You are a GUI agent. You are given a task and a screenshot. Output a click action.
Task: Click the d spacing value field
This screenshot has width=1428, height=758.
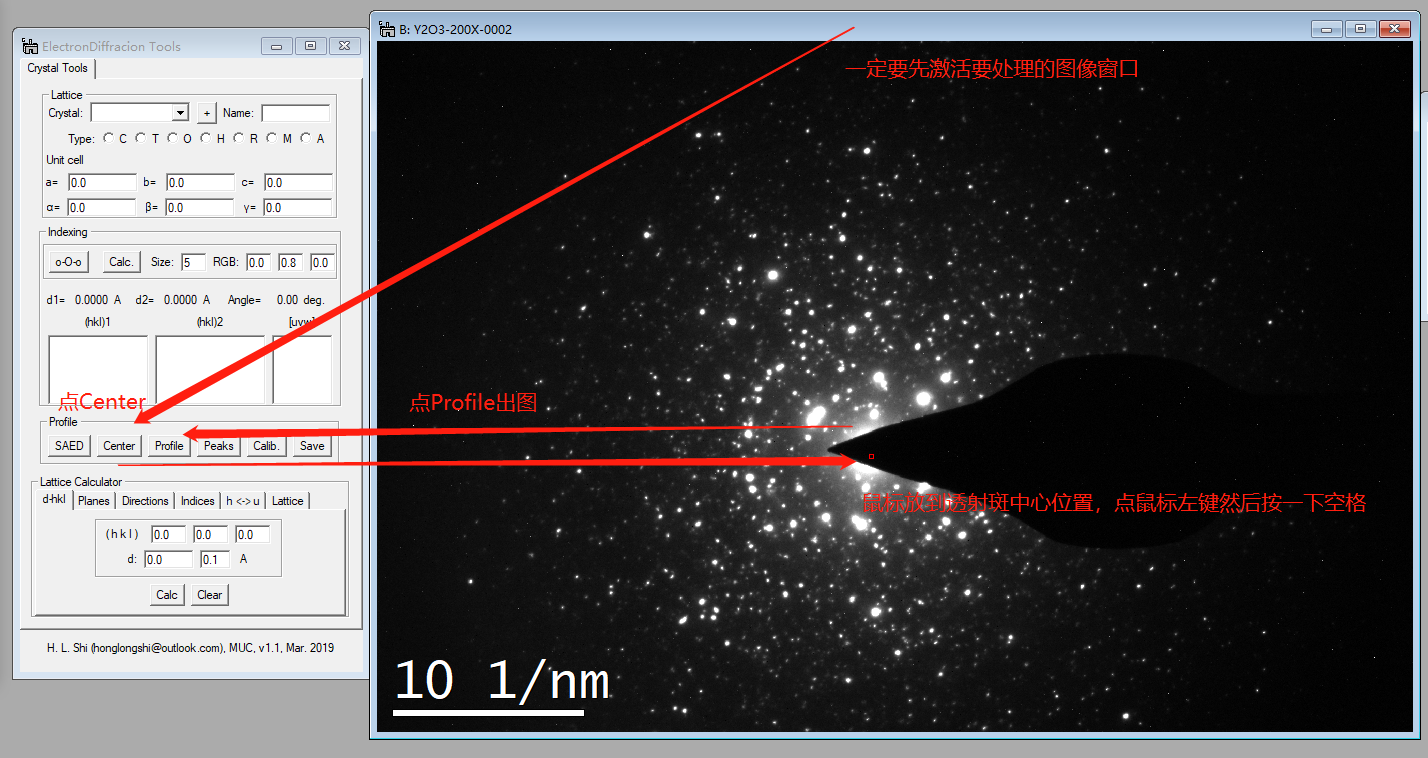point(168,560)
